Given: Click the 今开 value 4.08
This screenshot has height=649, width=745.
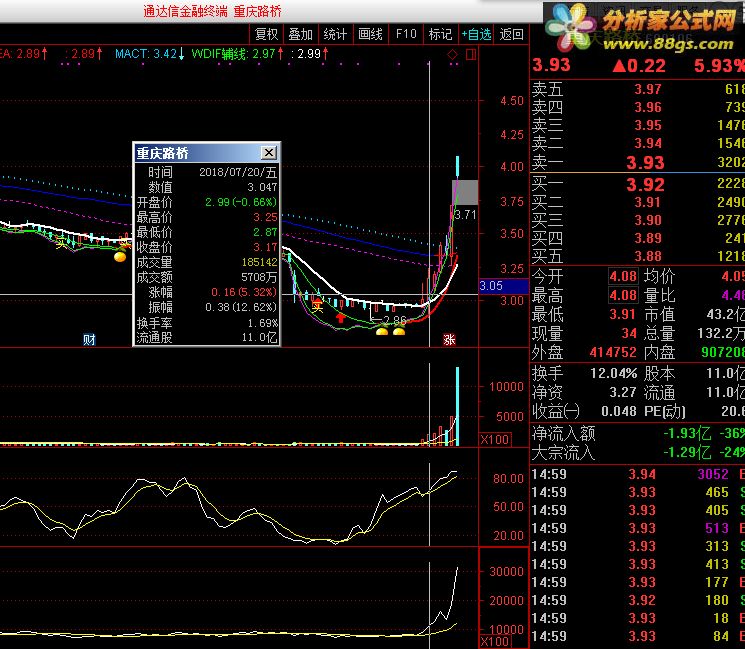Looking at the screenshot, I should tap(623, 277).
